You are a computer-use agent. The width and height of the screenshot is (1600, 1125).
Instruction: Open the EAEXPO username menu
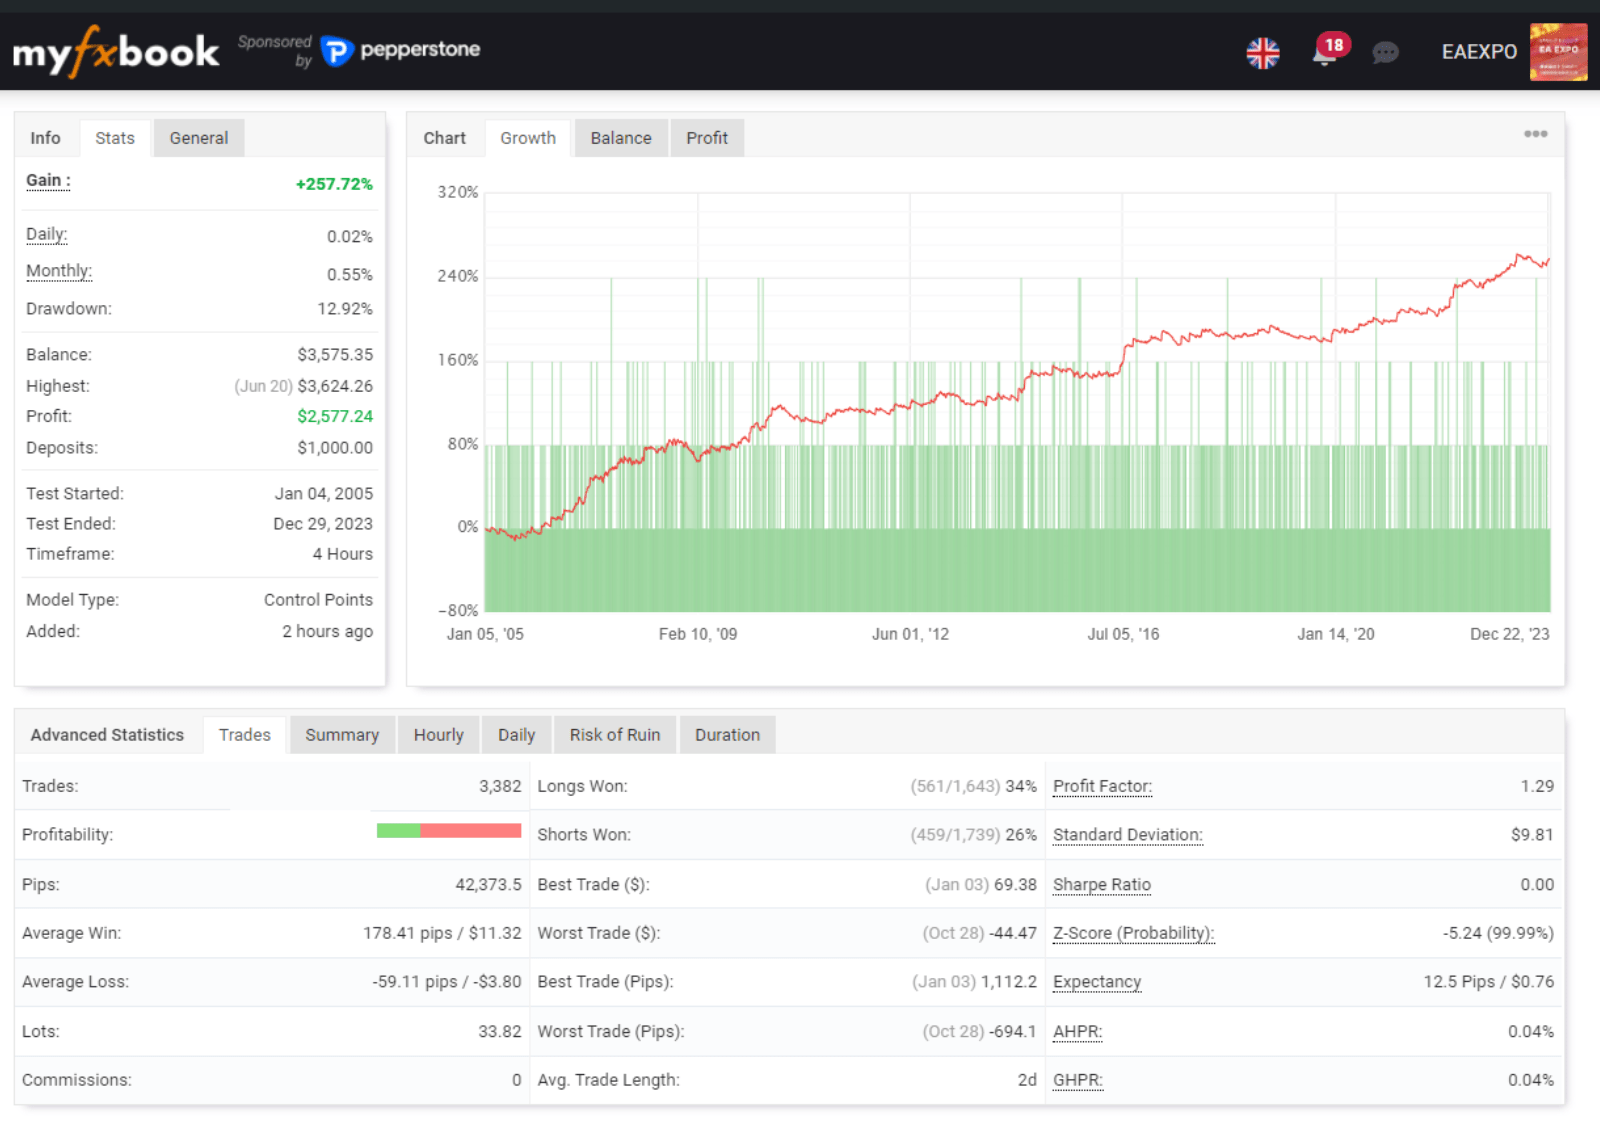(x=1479, y=52)
